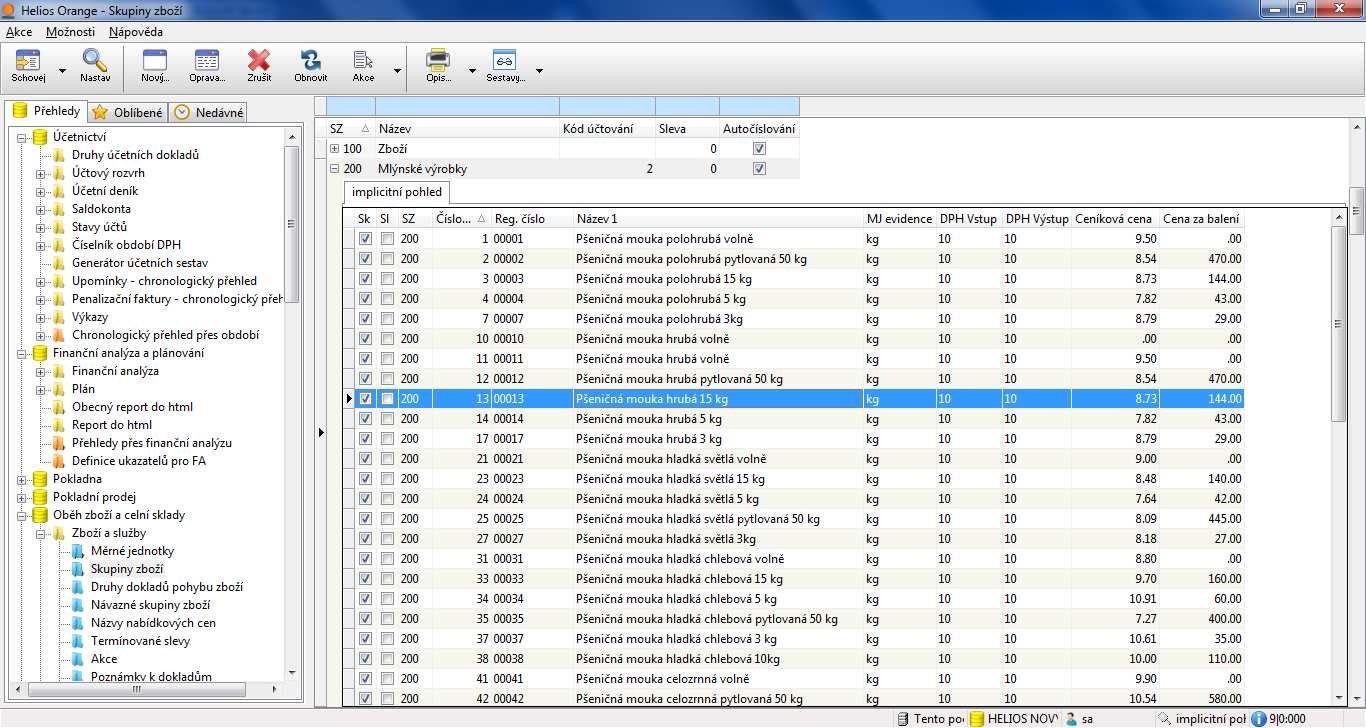Open Názvy nabídkových cen item
This screenshot has height=728, width=1366.
click(x=153, y=623)
